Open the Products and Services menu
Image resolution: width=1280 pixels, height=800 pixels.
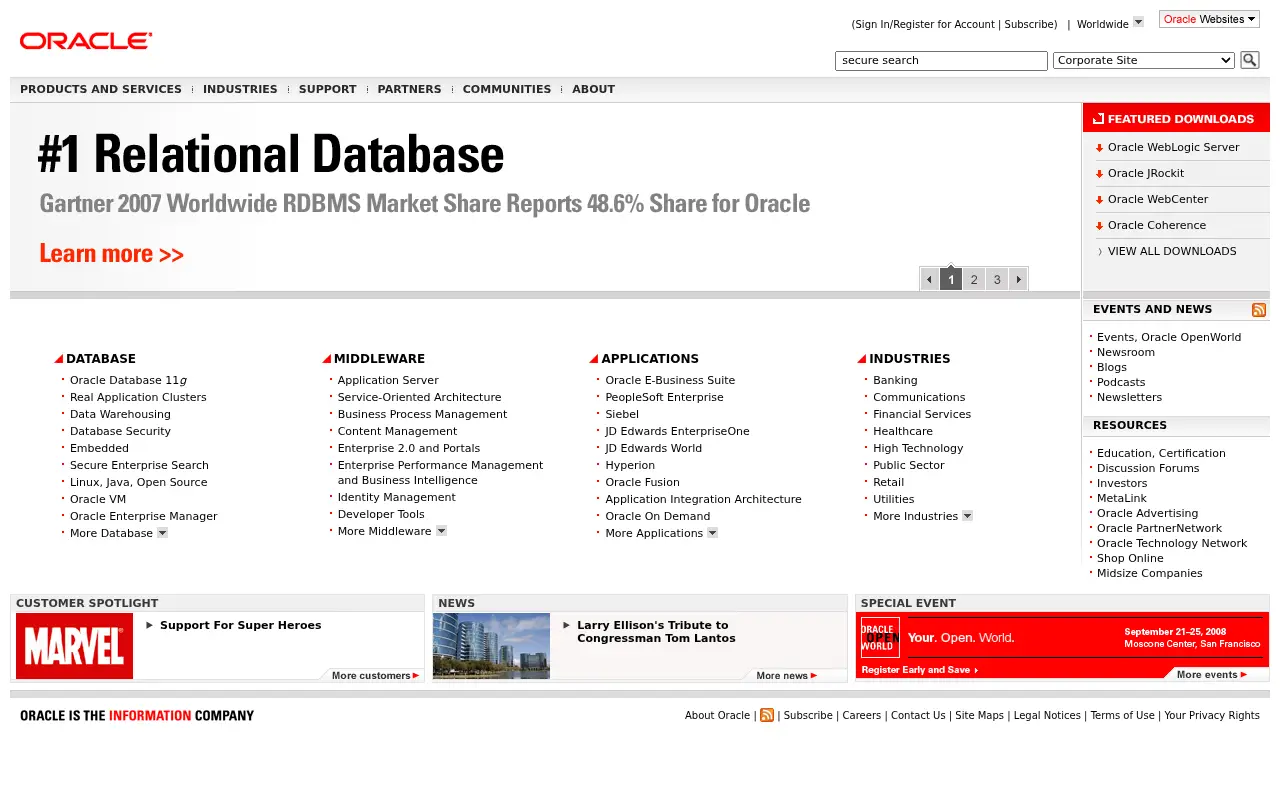click(101, 89)
